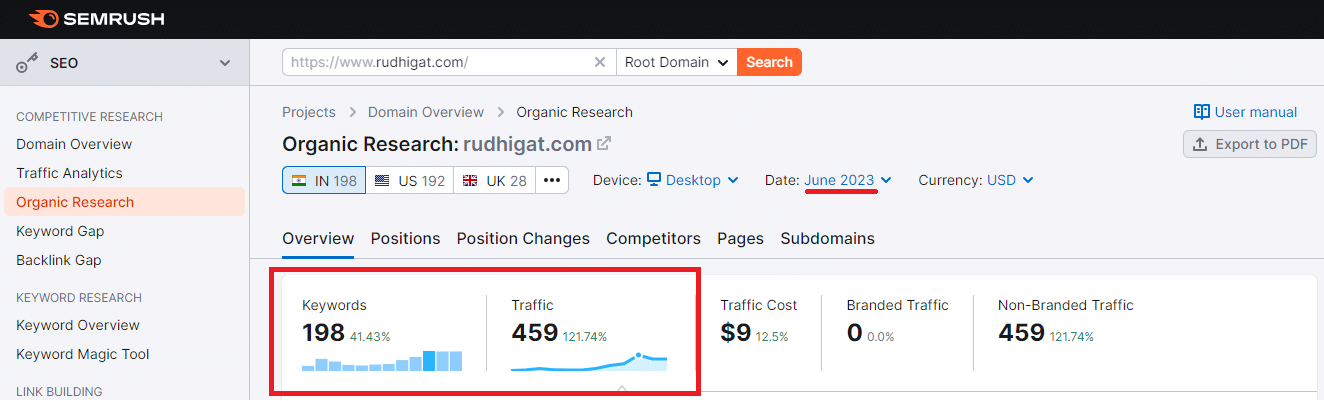Collapse the SEO sidebar section
This screenshot has height=401, width=1324.
pyautogui.click(x=225, y=64)
